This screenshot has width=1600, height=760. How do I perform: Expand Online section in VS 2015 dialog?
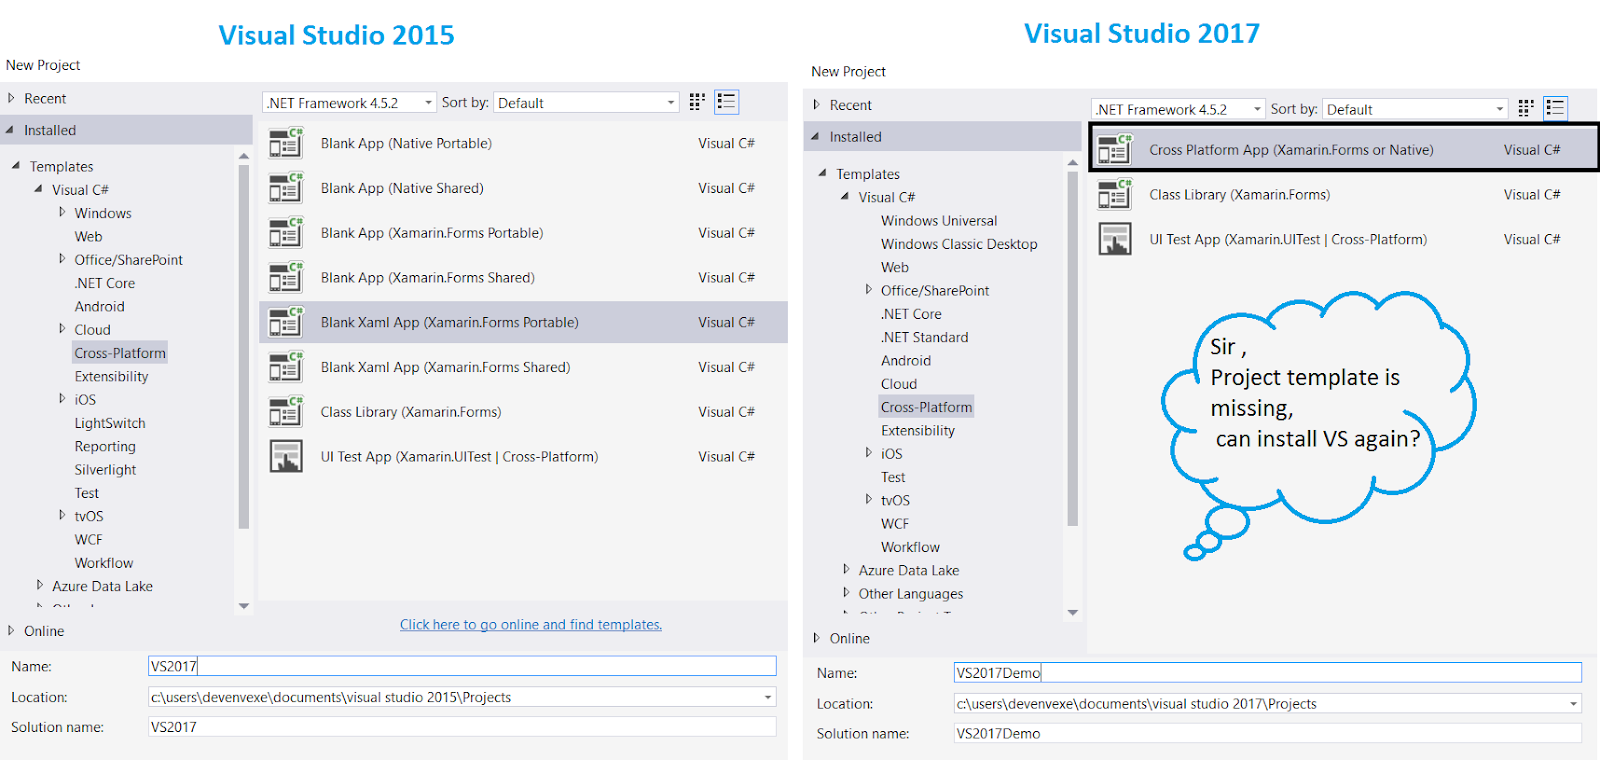tap(11, 631)
